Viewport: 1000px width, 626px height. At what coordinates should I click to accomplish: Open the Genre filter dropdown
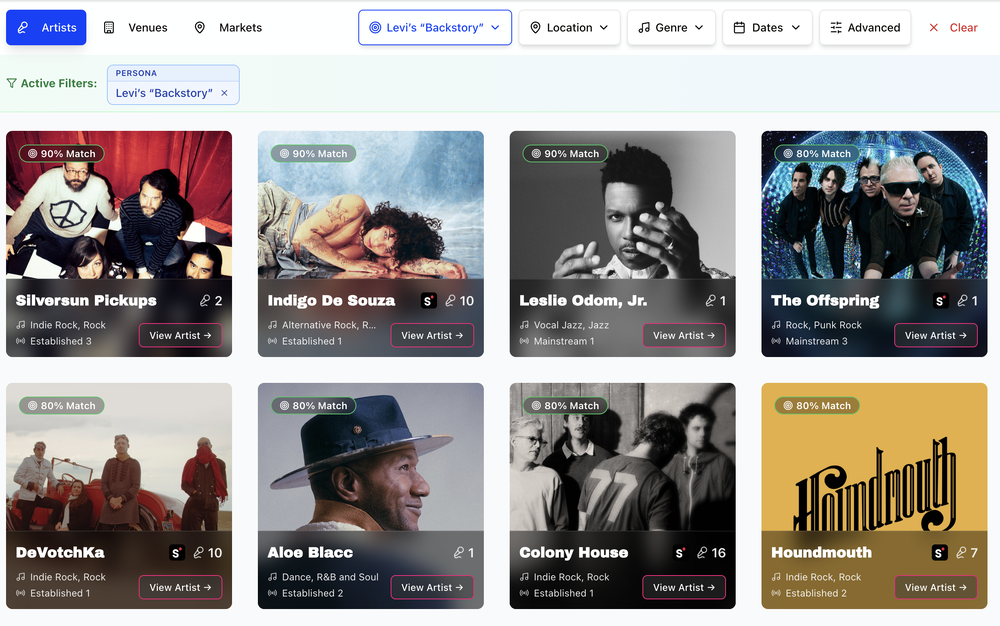tap(671, 28)
